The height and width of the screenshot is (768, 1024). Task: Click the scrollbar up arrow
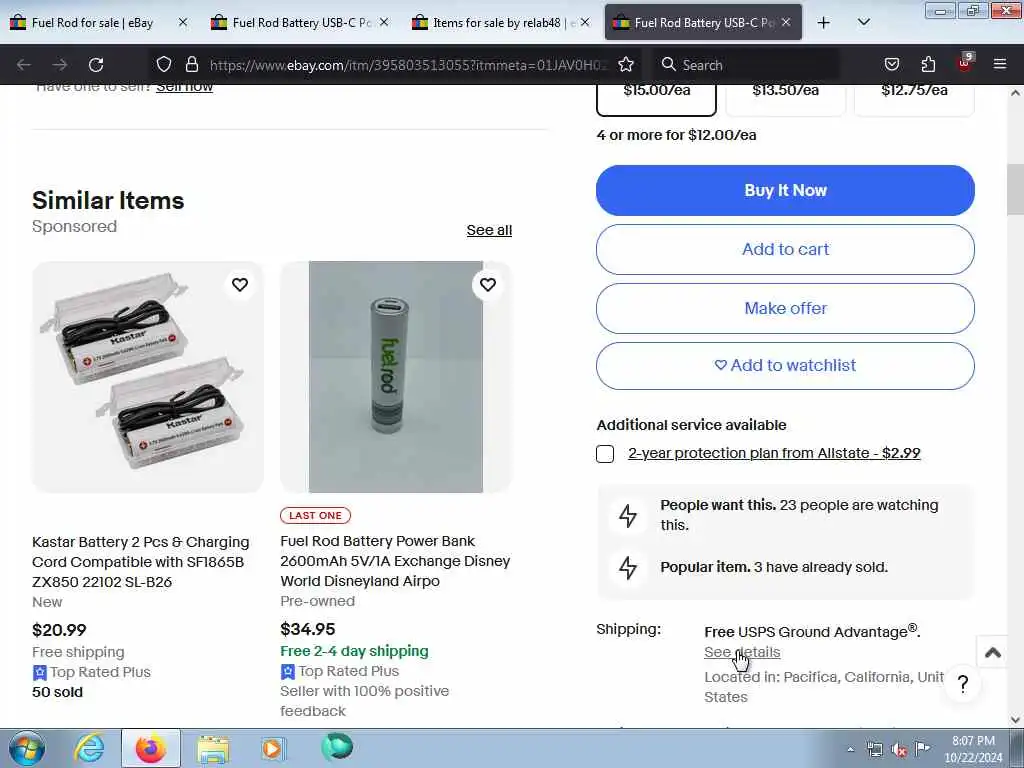pos(1015,93)
